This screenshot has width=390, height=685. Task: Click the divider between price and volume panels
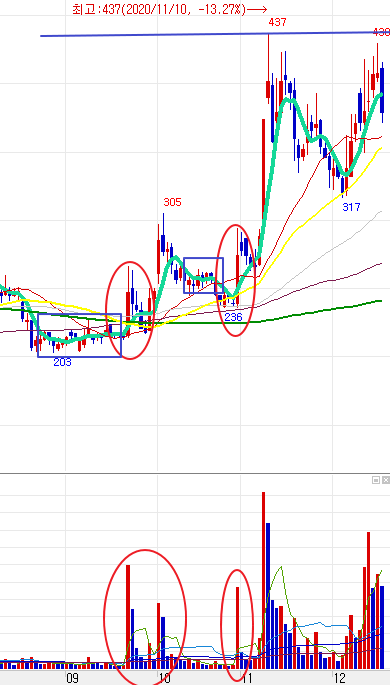point(195,474)
